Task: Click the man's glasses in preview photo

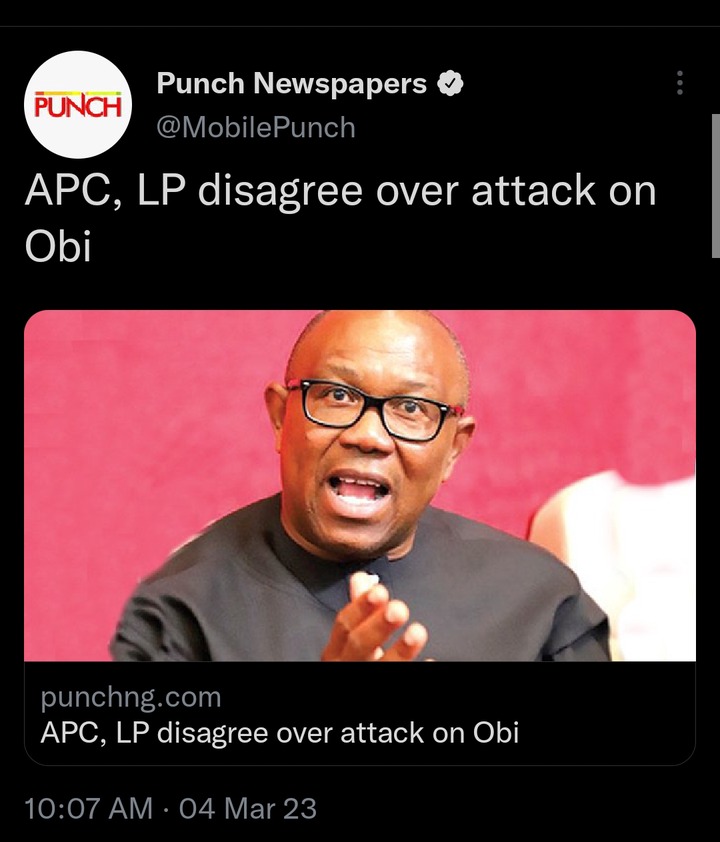Action: (x=373, y=409)
